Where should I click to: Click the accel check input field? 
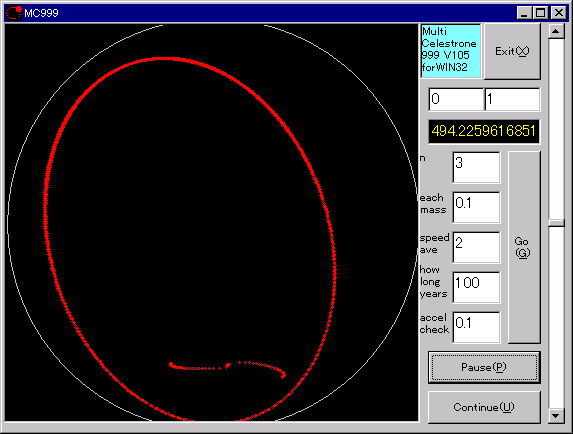[476, 327]
